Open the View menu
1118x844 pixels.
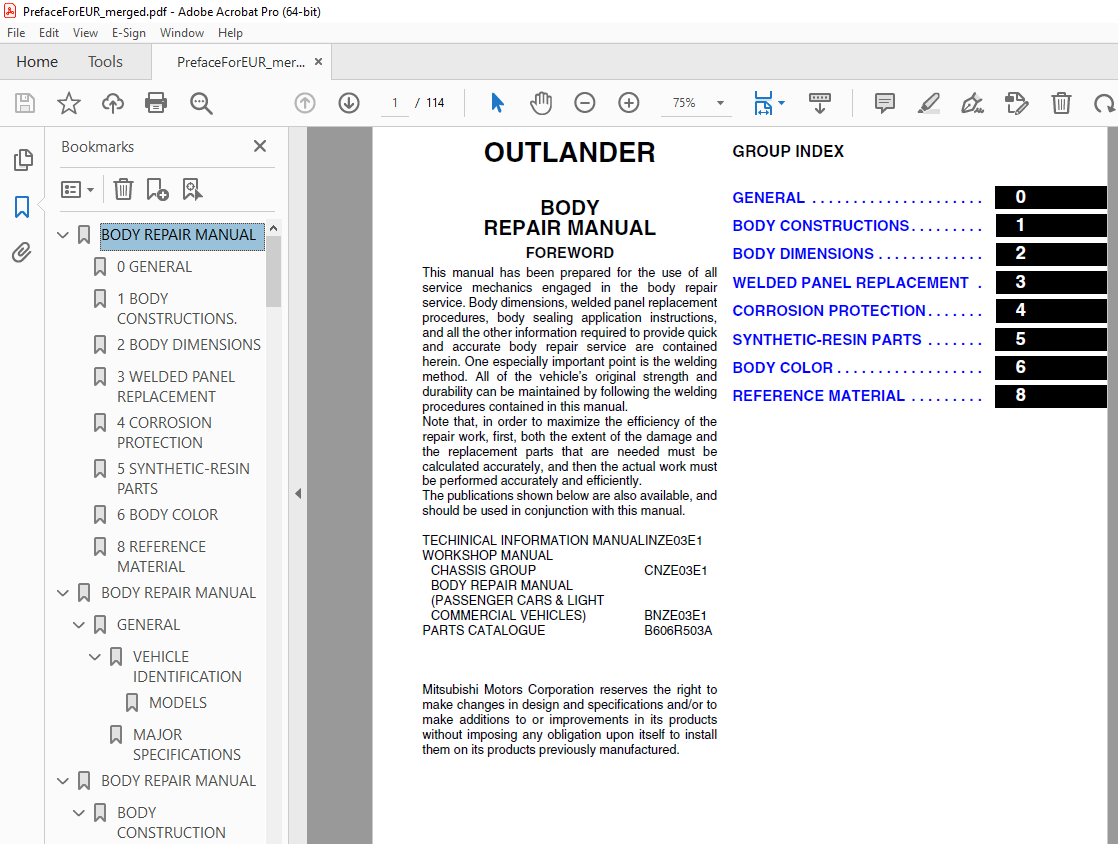pos(85,32)
